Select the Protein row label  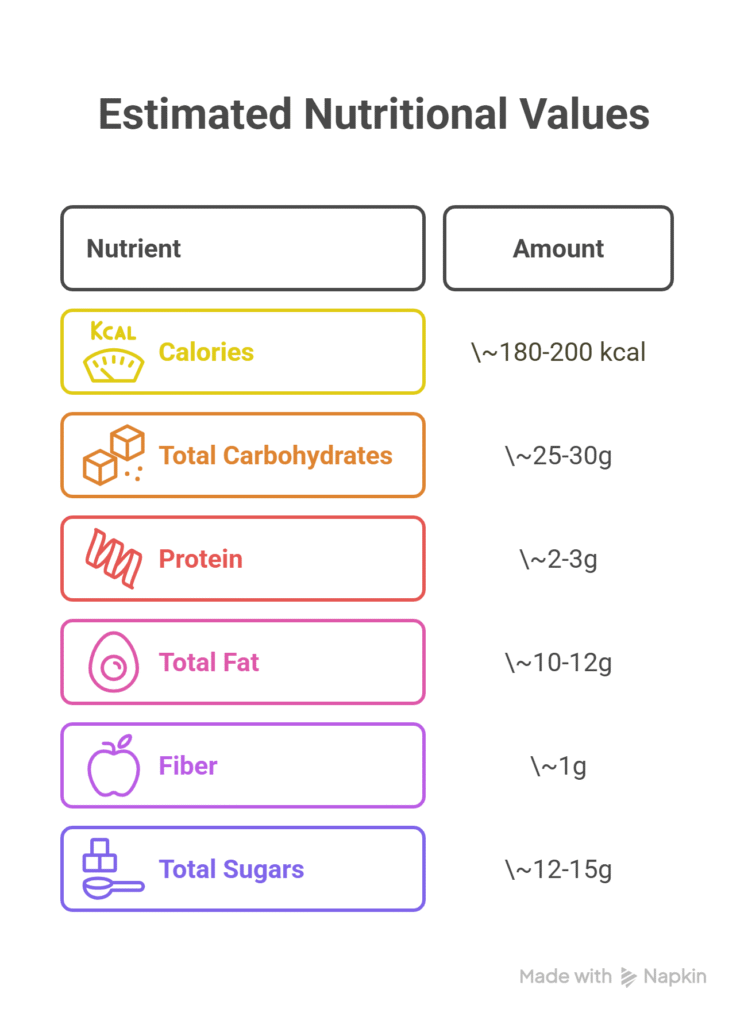click(x=200, y=559)
